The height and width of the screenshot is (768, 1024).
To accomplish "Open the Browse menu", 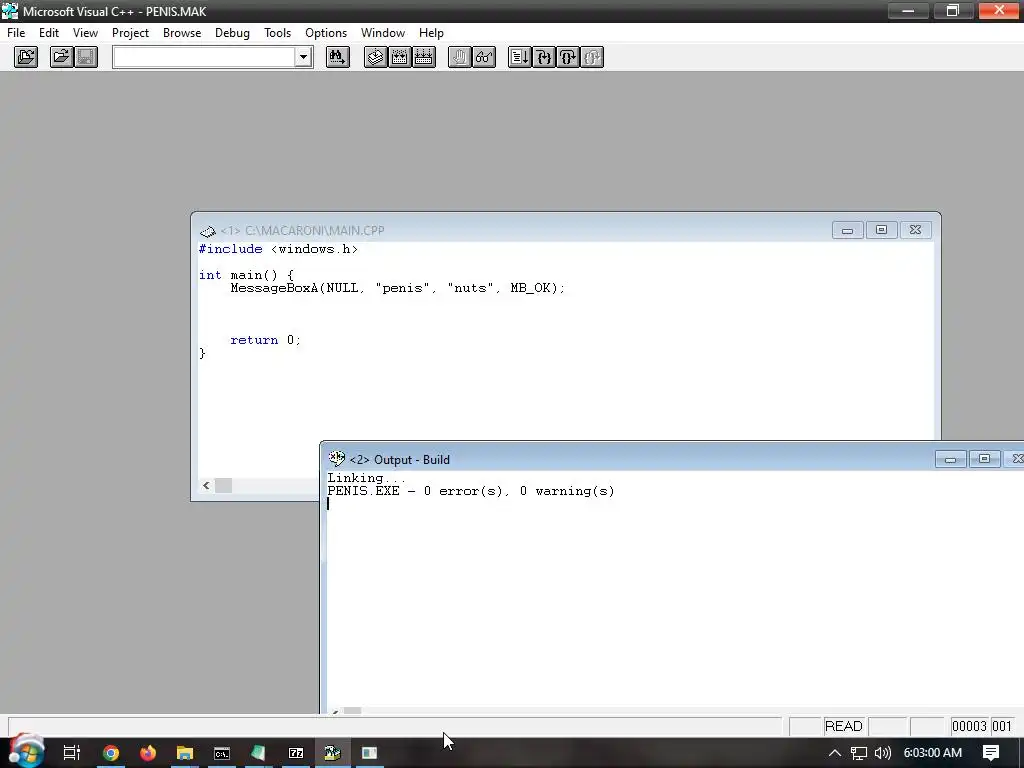I will 182,33.
